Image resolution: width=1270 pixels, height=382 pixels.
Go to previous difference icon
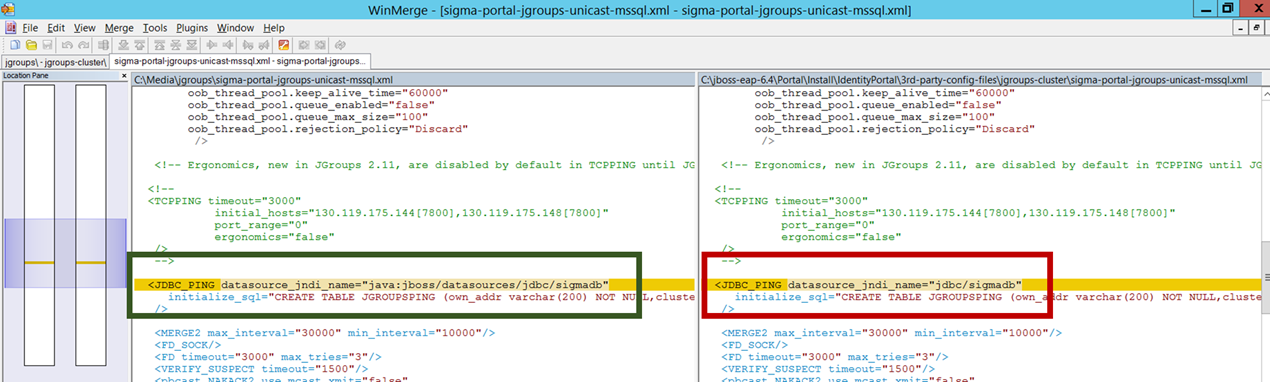point(139,45)
